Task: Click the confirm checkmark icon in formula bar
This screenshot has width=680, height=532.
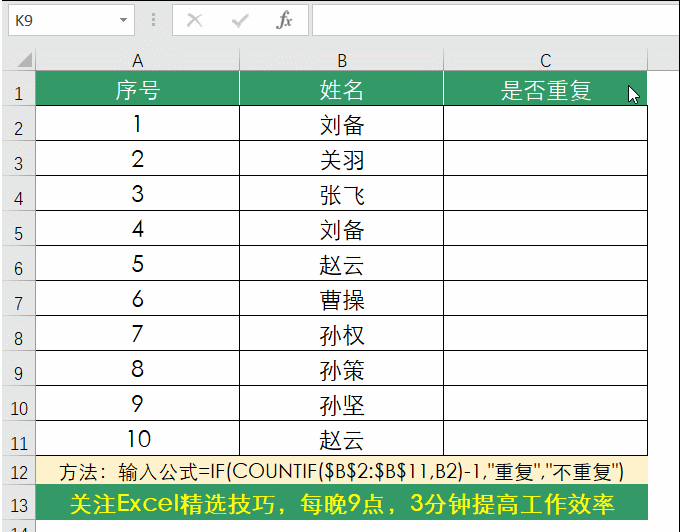Action: [x=240, y=20]
